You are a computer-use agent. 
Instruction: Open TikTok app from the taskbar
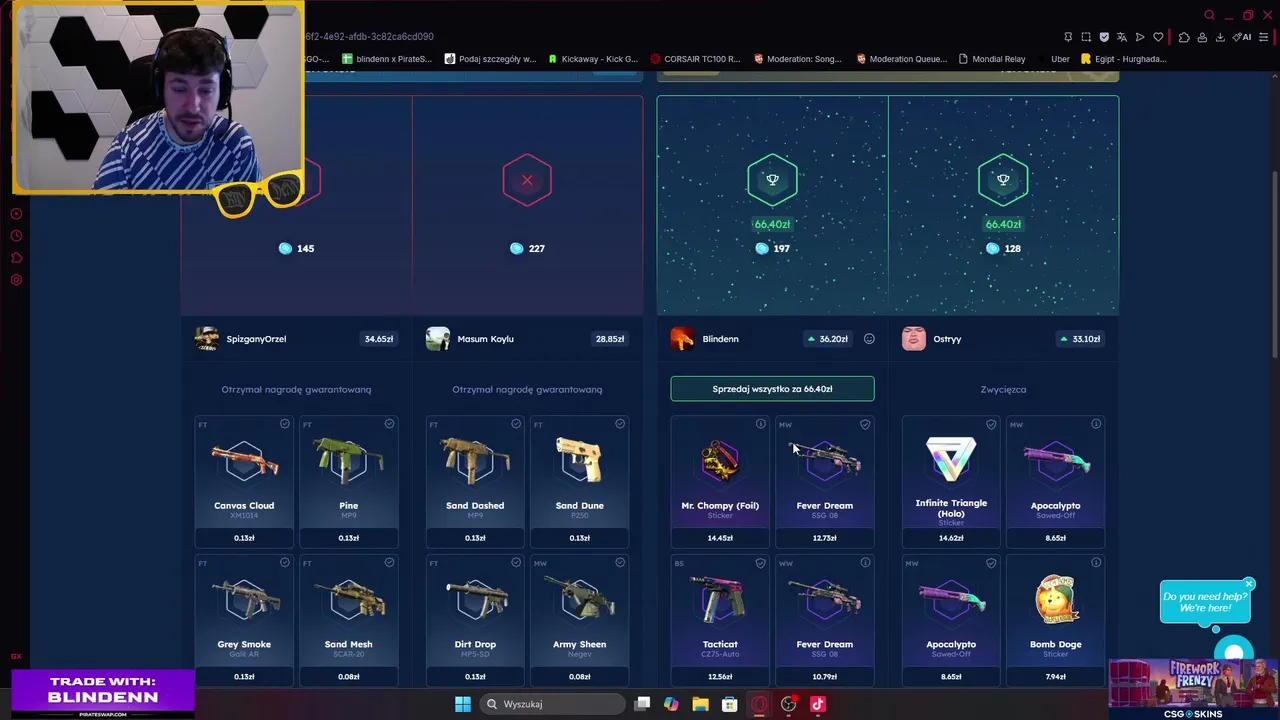click(x=817, y=704)
